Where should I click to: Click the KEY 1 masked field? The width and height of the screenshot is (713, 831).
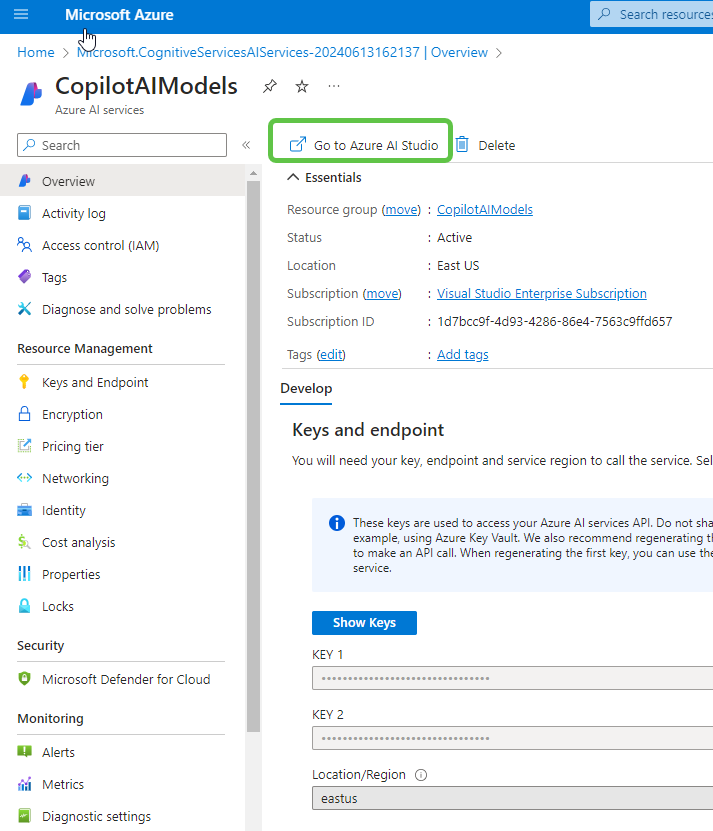(512, 679)
